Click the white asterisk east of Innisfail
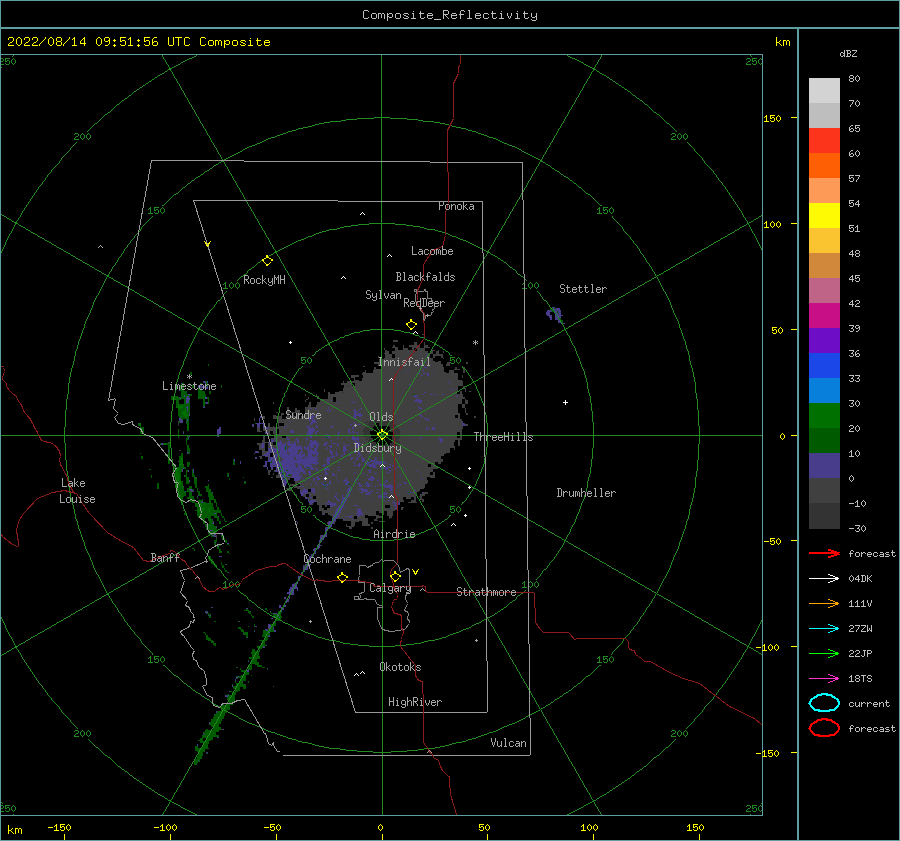This screenshot has width=900, height=841. pos(475,343)
